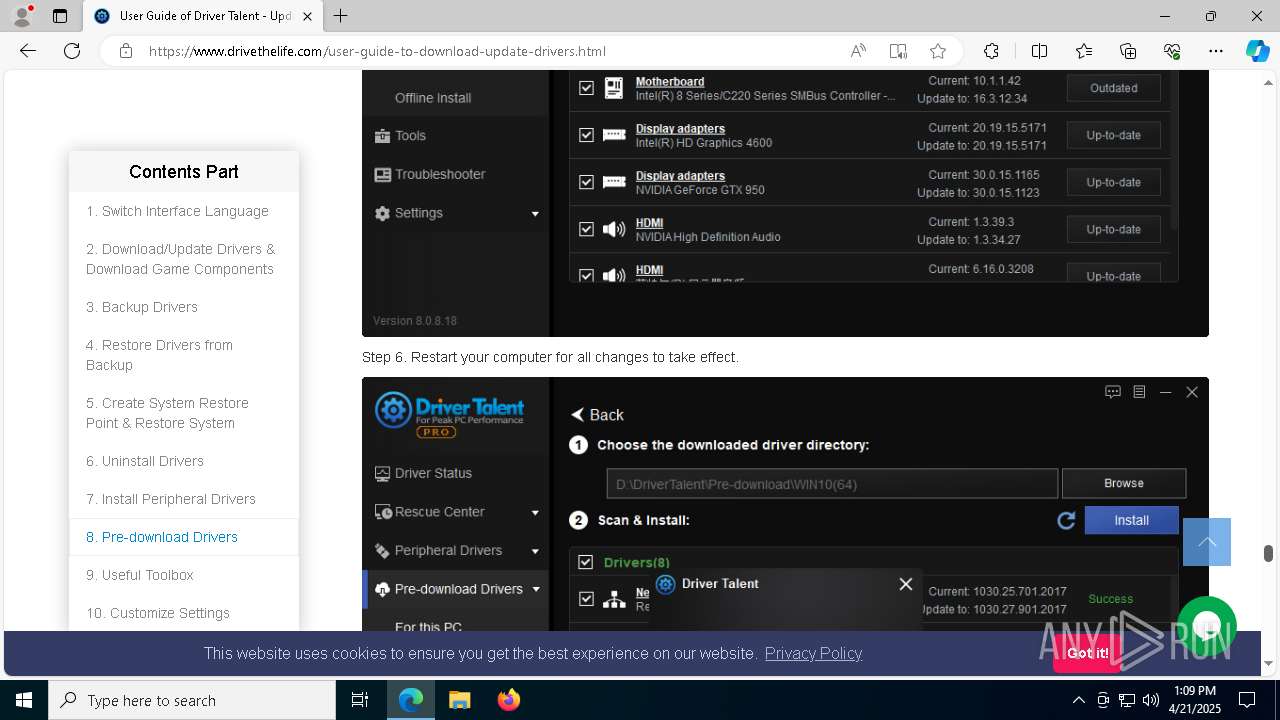Image resolution: width=1280 pixels, height=720 pixels.
Task: View site information lock icon
Action: [126, 51]
